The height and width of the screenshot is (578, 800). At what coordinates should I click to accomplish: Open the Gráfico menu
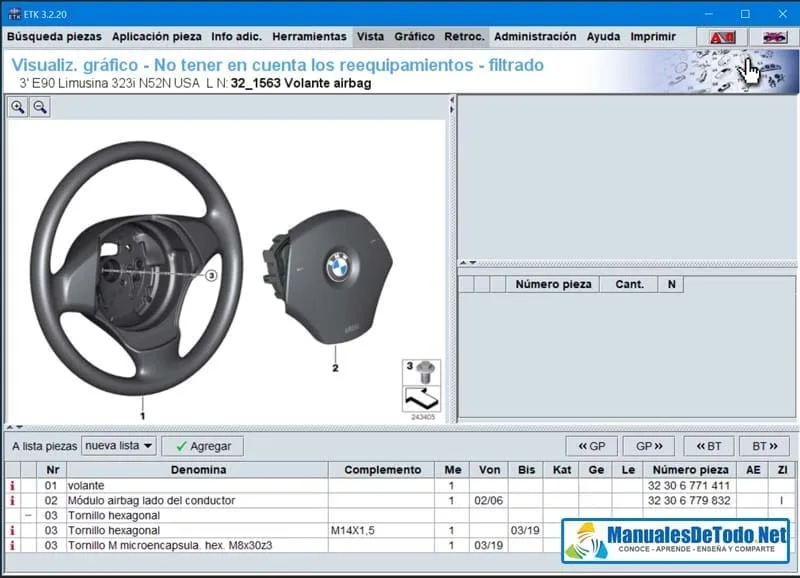tap(415, 36)
